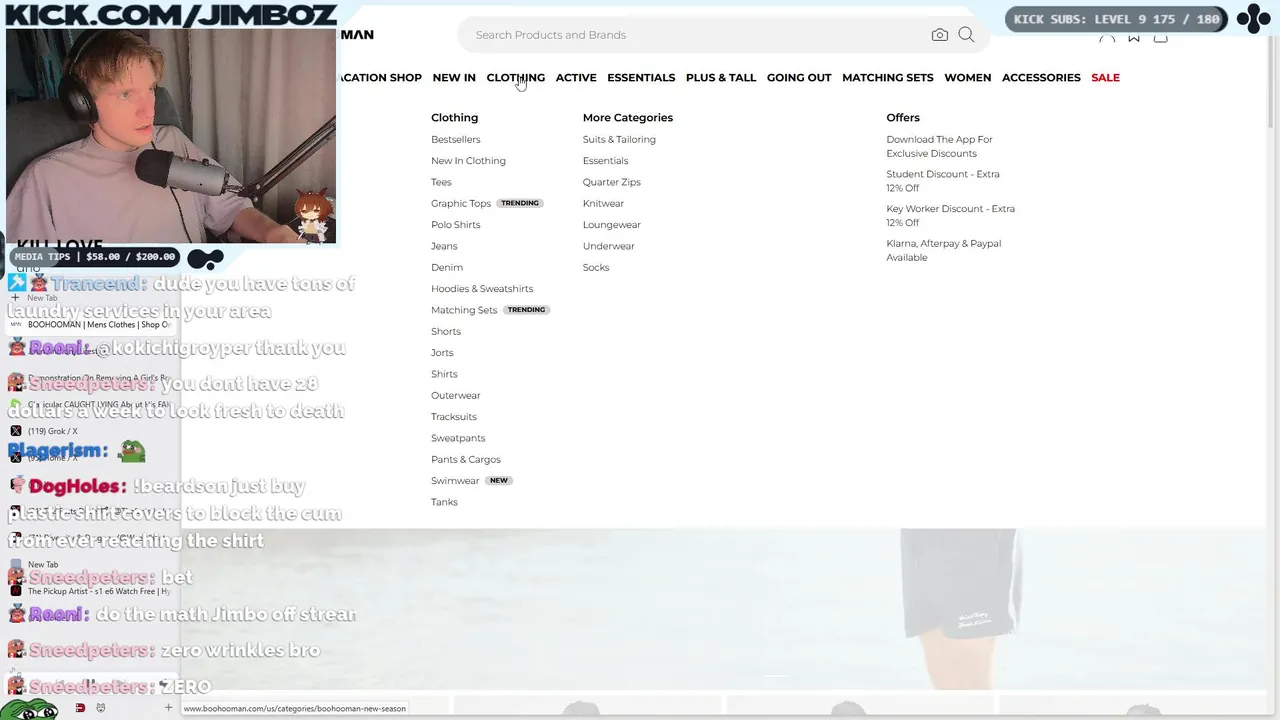
Task: Click Student Discount - Extra 12% Off
Action: (943, 181)
